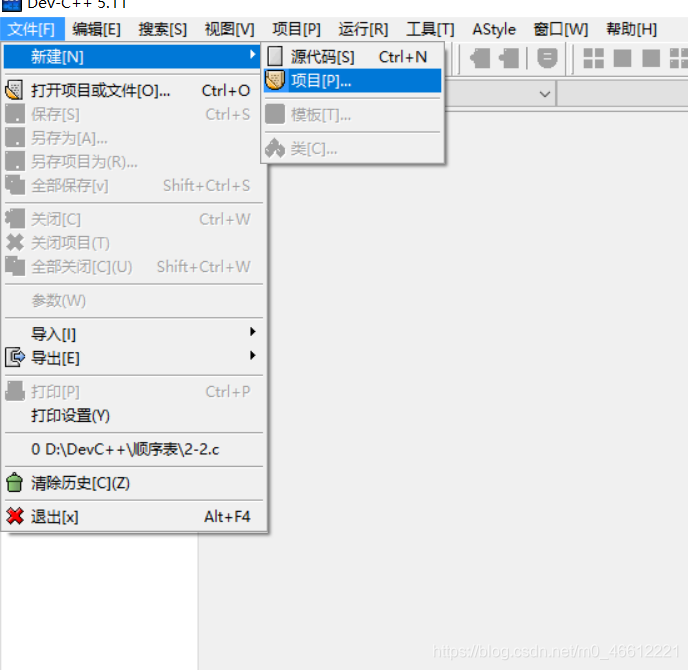Click the save-all icon beside 全部保存[v]

click(x=15, y=185)
